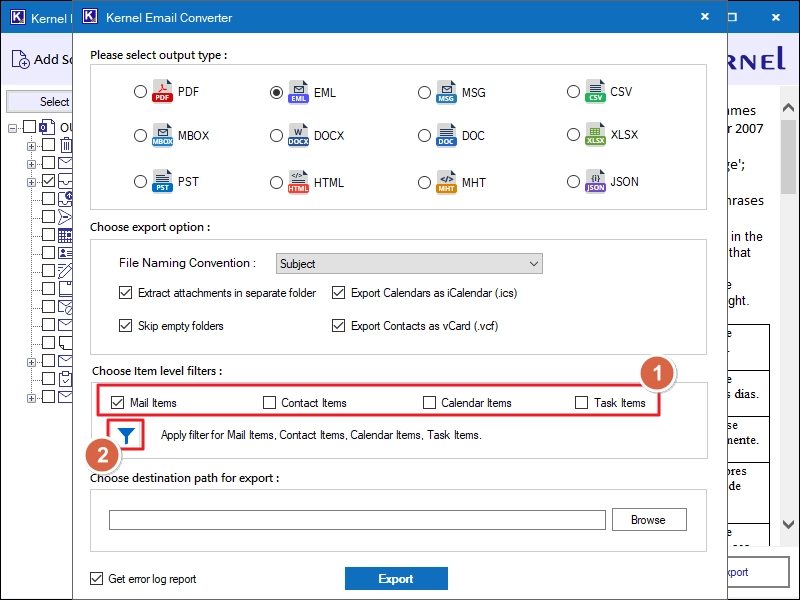Image resolution: width=800 pixels, height=600 pixels.
Task: Open the File Naming Convention dropdown
Action: tap(409, 264)
